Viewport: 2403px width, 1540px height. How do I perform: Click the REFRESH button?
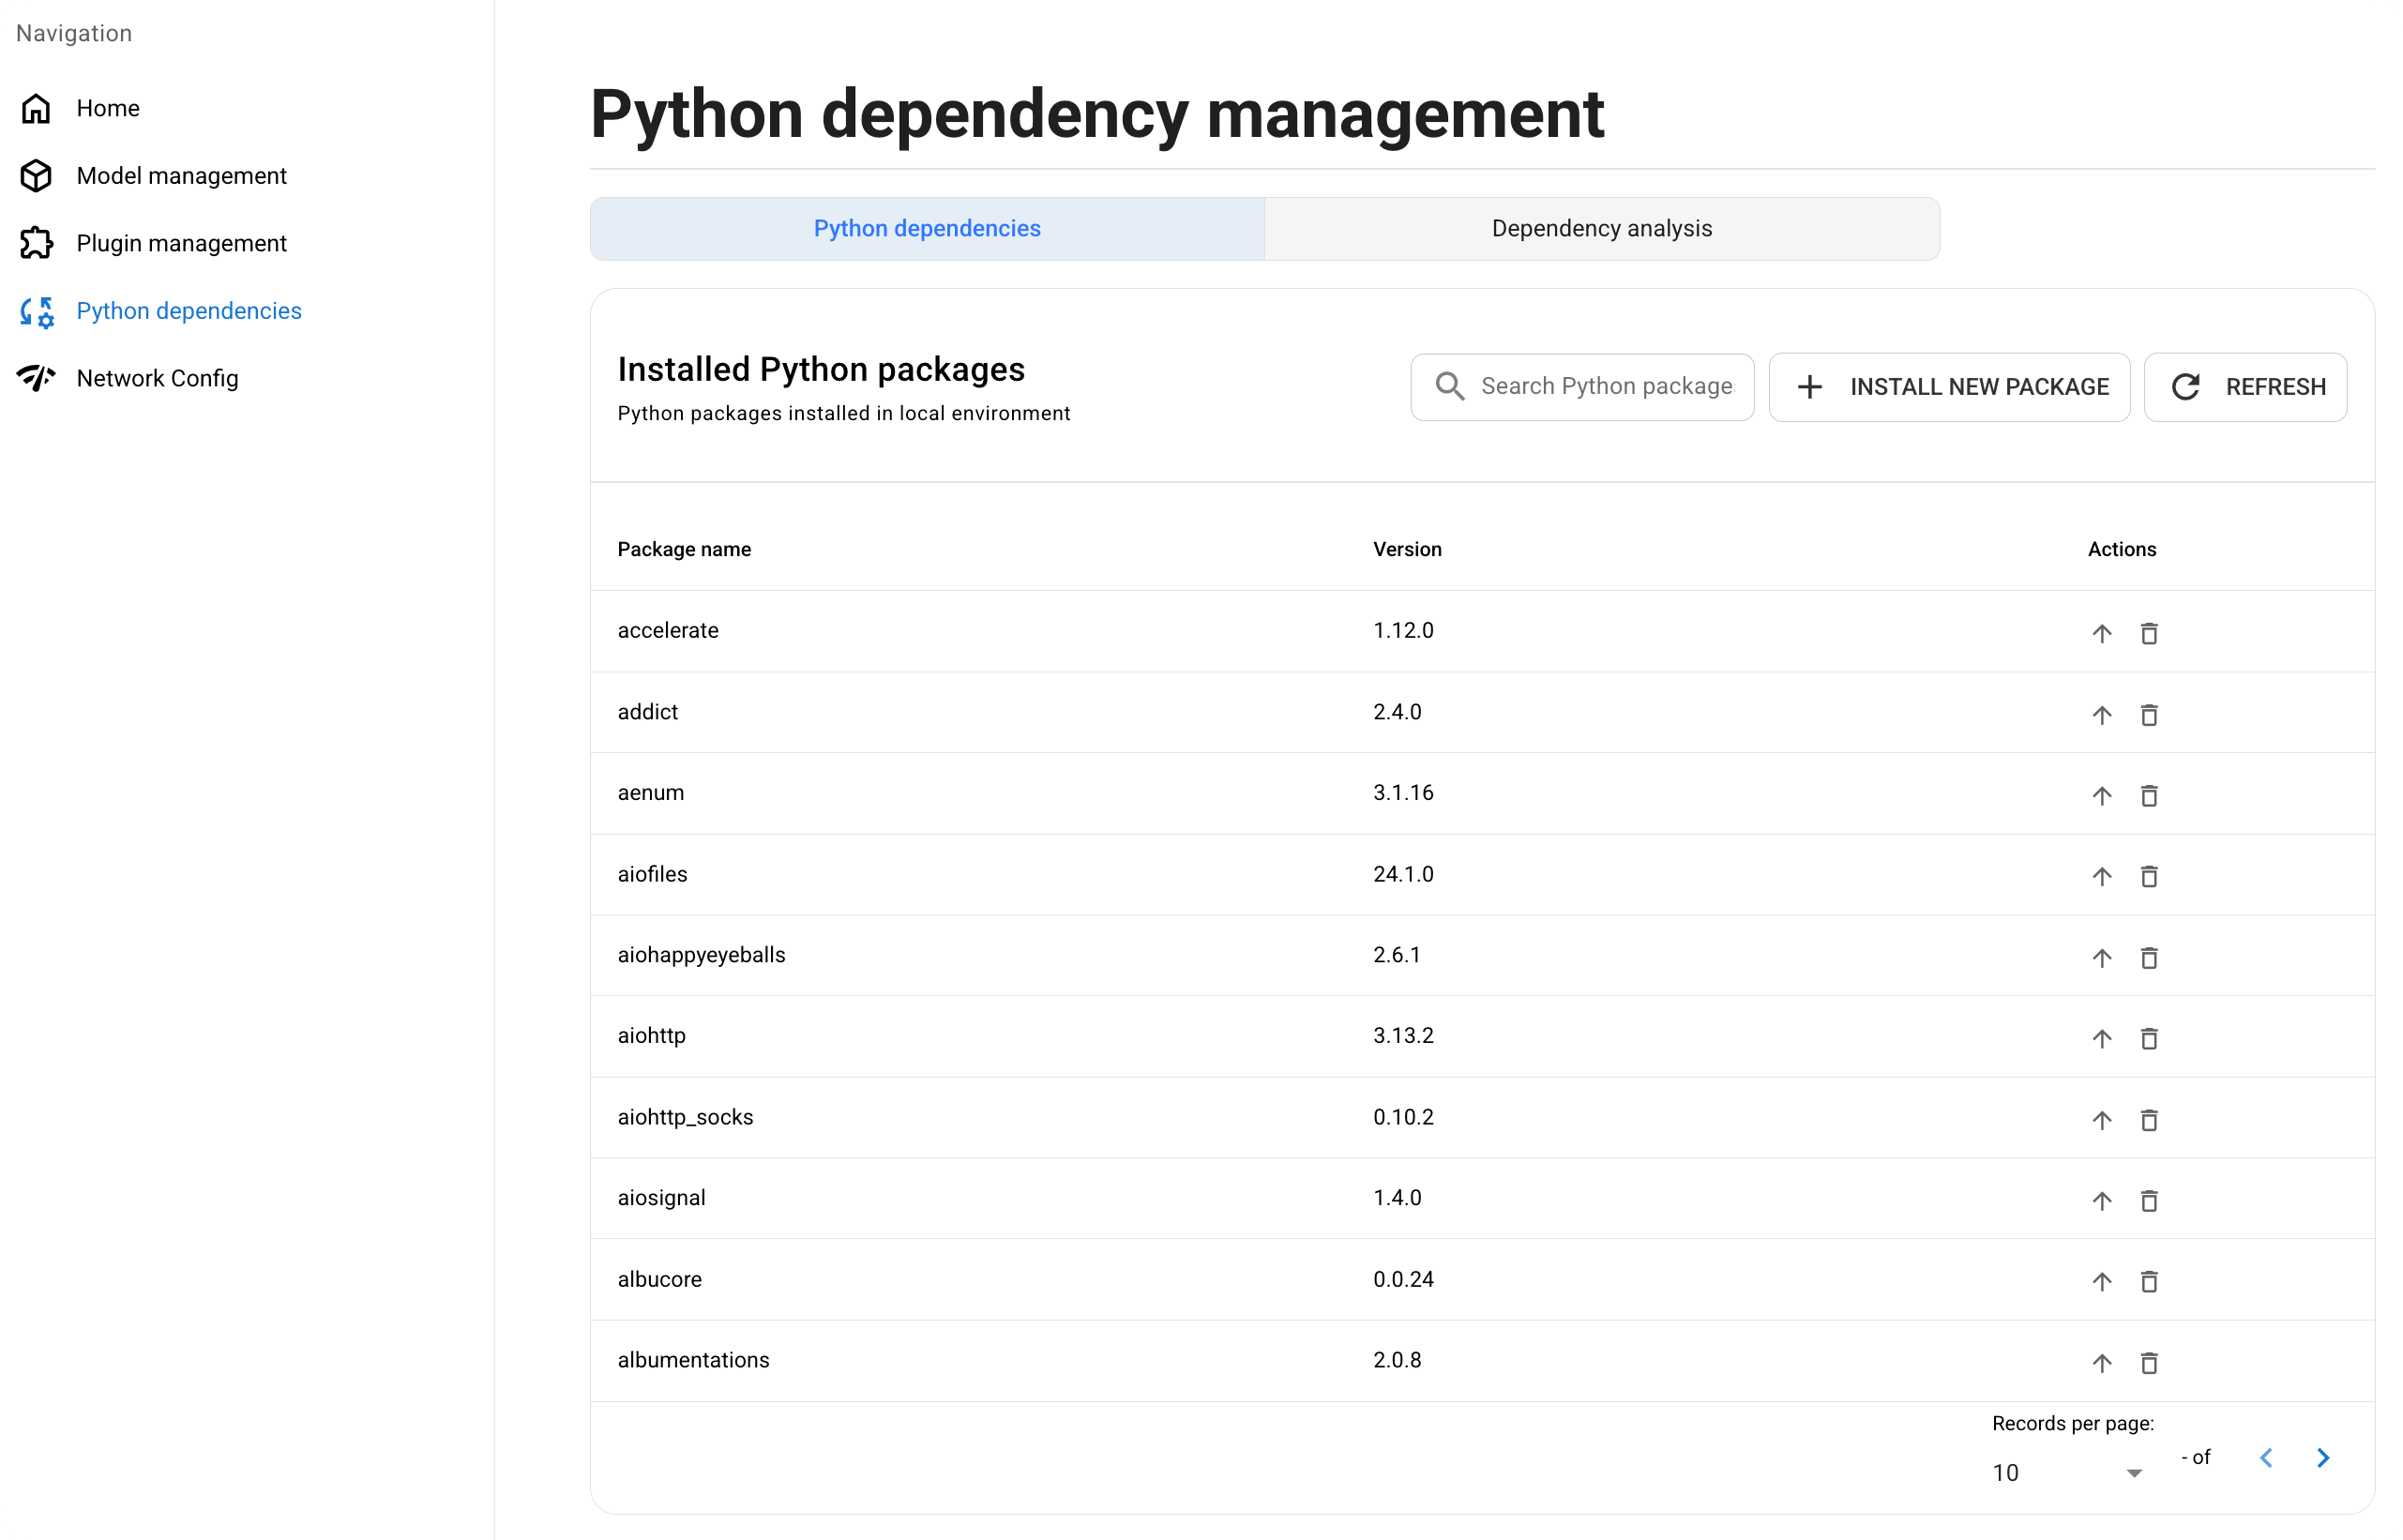[2245, 387]
